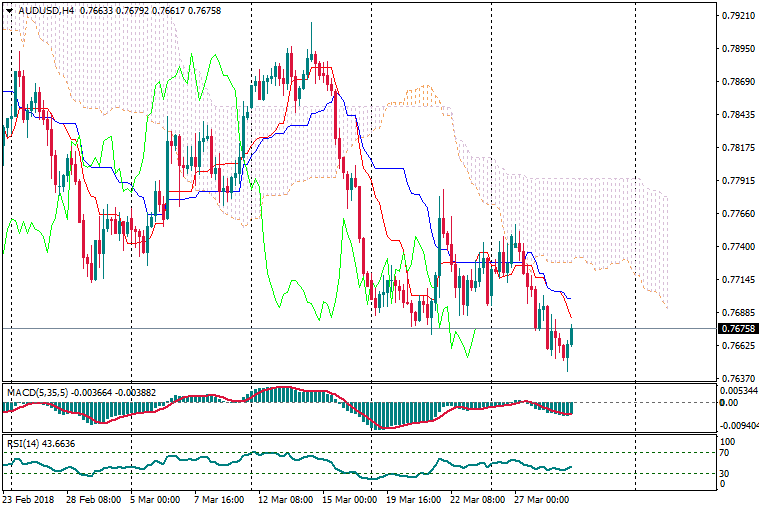
Task: Click the RSI 30 level scale label
Action: 727,474
